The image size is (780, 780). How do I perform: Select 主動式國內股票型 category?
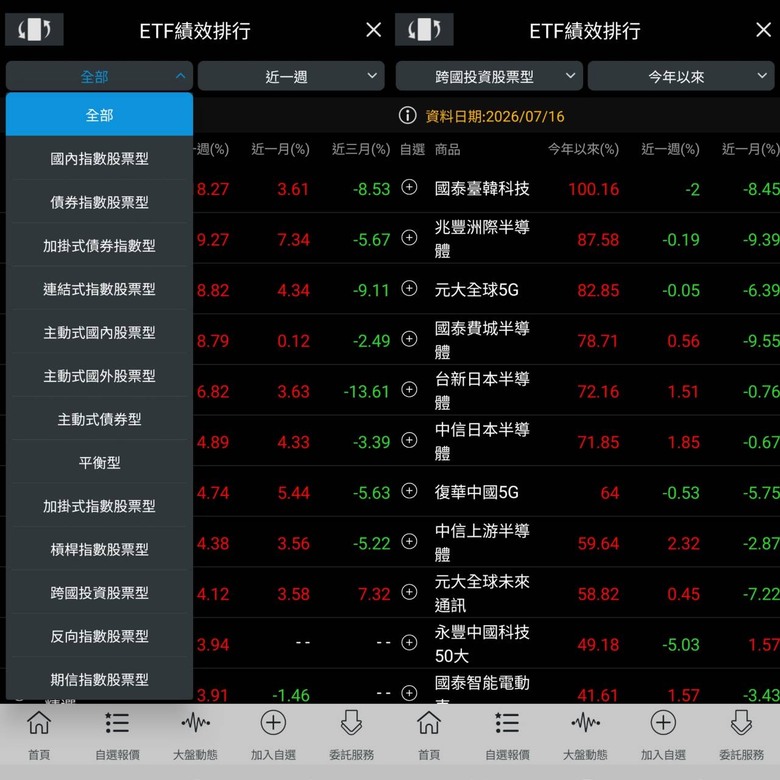[99, 332]
